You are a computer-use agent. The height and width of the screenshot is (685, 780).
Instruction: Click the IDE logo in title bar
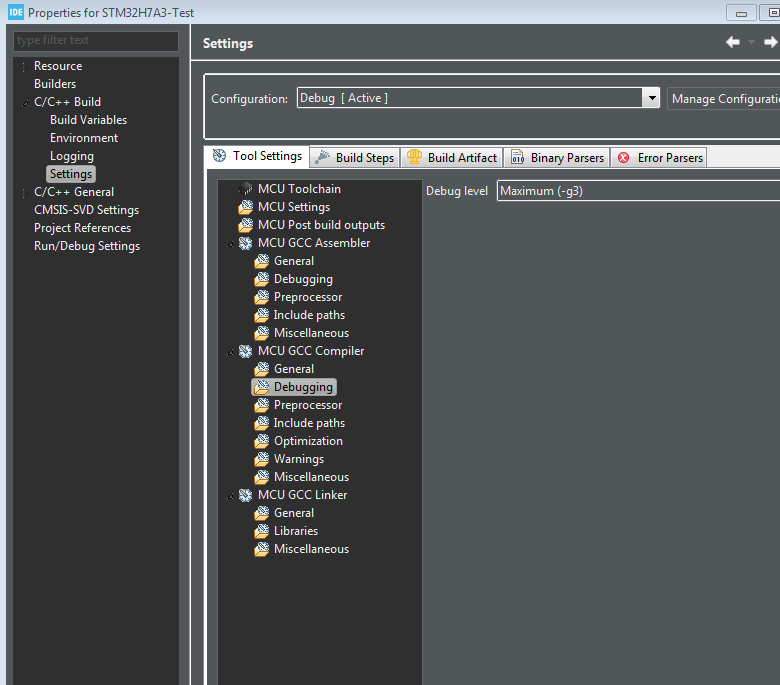point(16,12)
